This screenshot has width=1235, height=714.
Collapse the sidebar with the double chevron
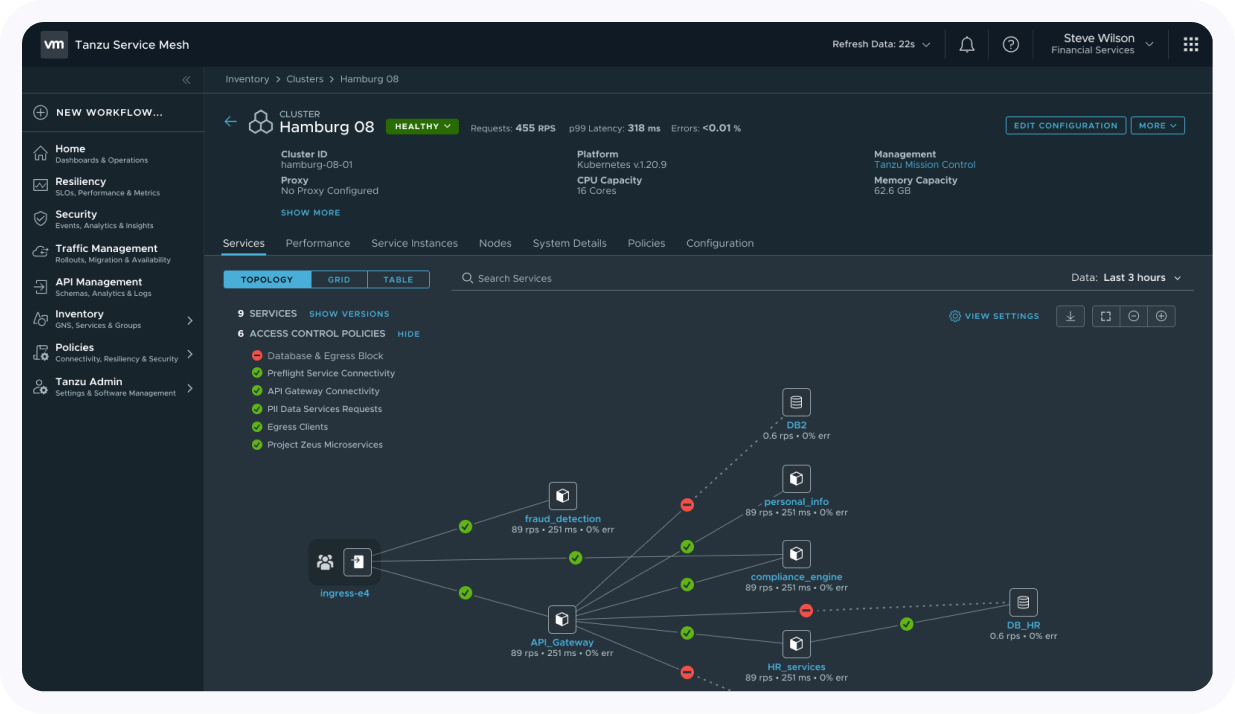[186, 80]
